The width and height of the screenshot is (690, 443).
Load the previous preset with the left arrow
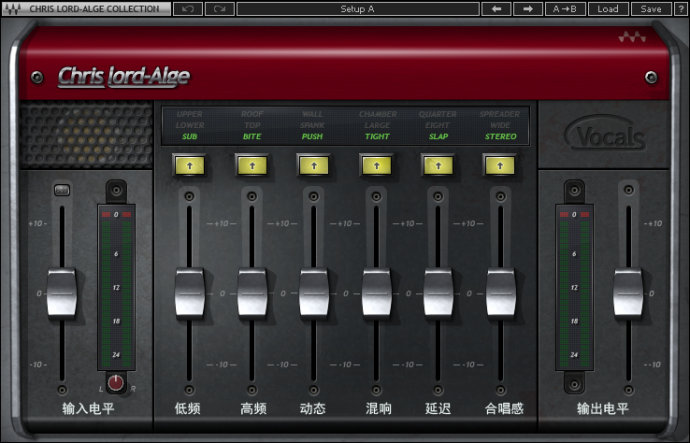click(496, 9)
